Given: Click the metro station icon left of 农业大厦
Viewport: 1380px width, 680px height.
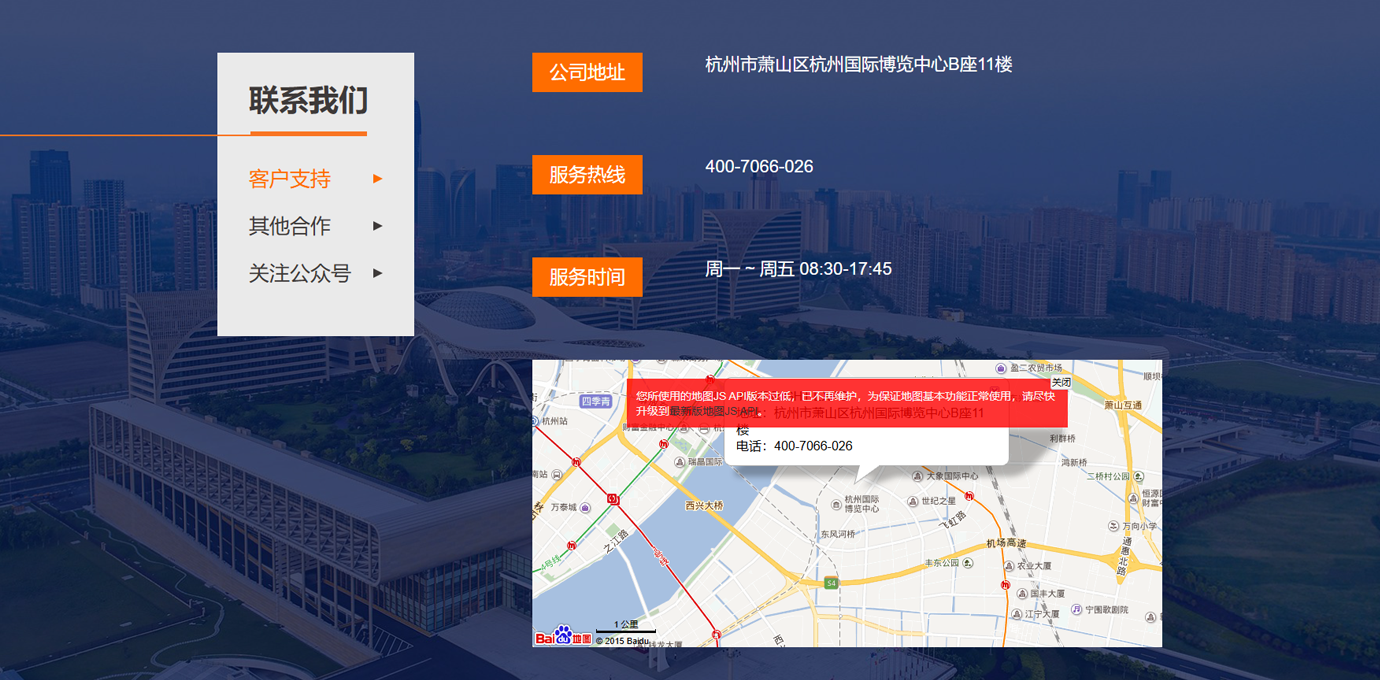Looking at the screenshot, I should (1005, 586).
